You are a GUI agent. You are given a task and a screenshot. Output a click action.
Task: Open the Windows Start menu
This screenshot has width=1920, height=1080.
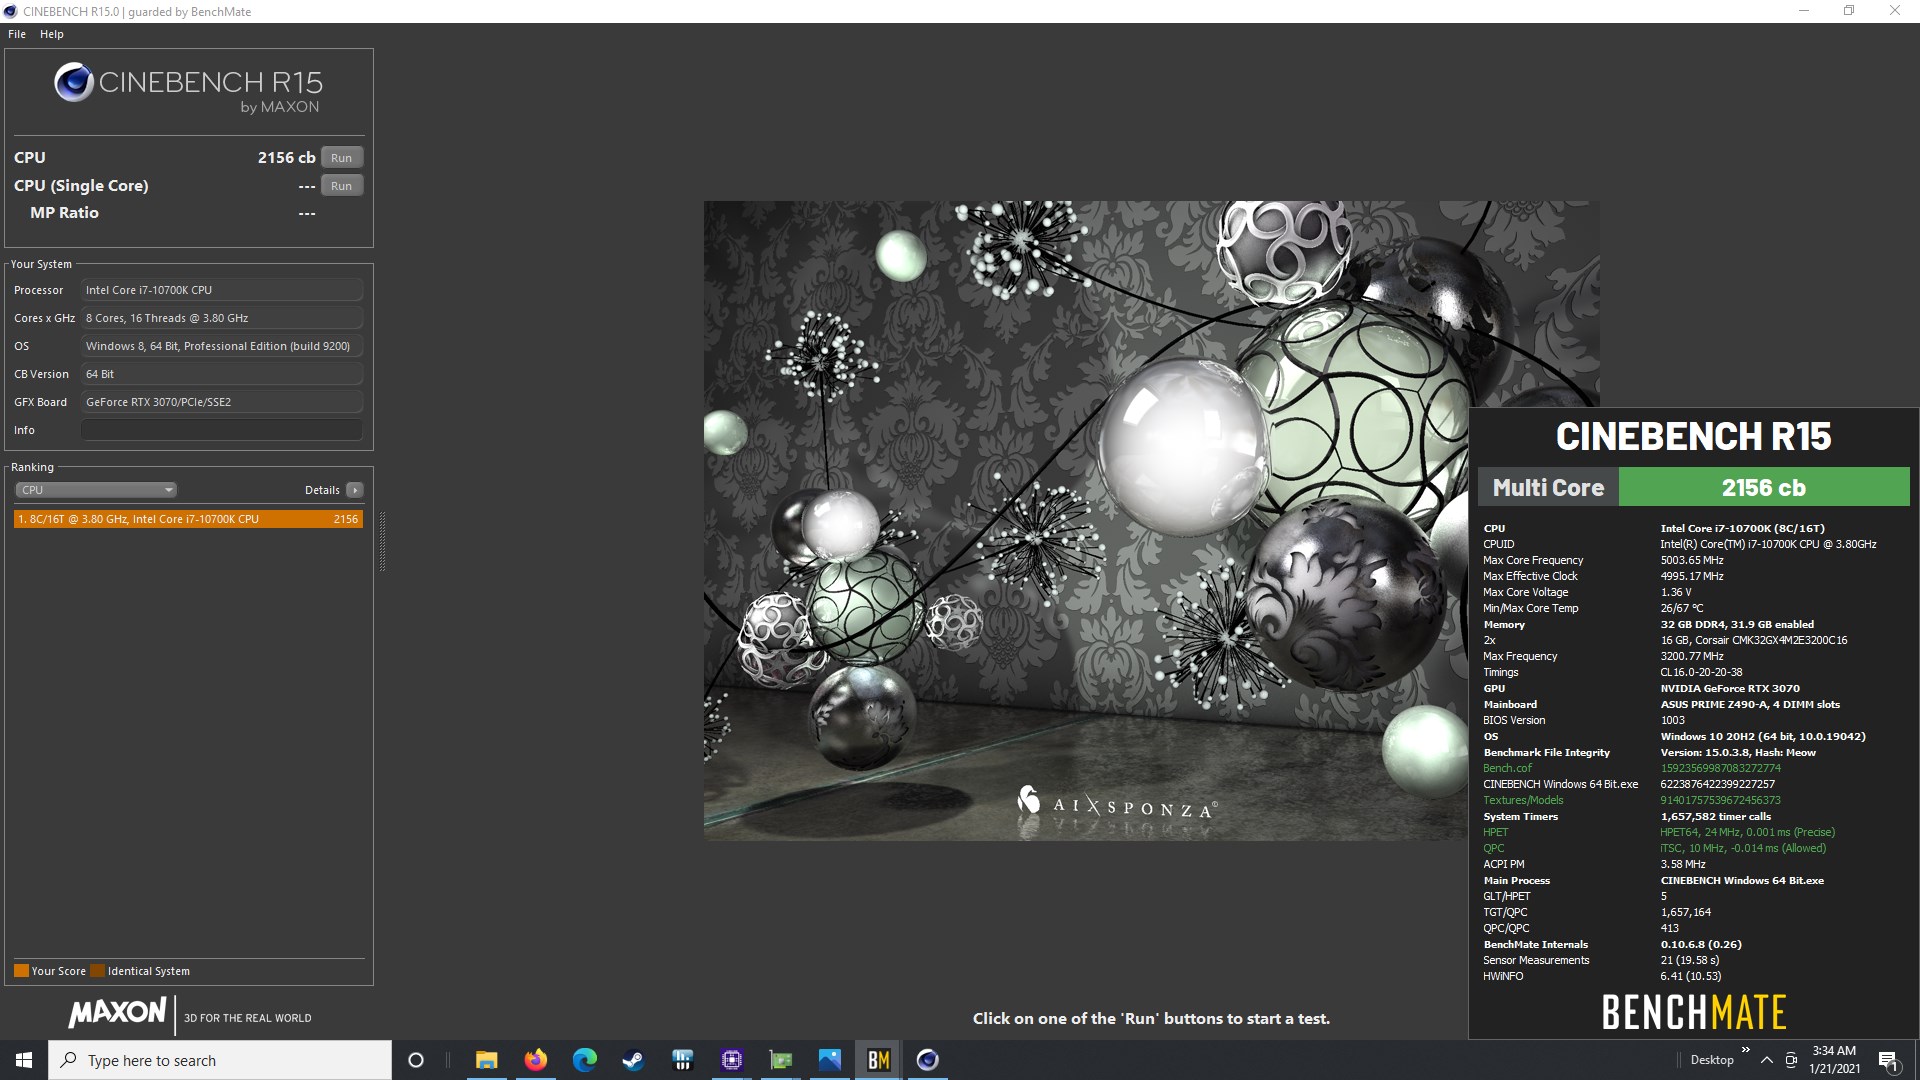point(24,1060)
